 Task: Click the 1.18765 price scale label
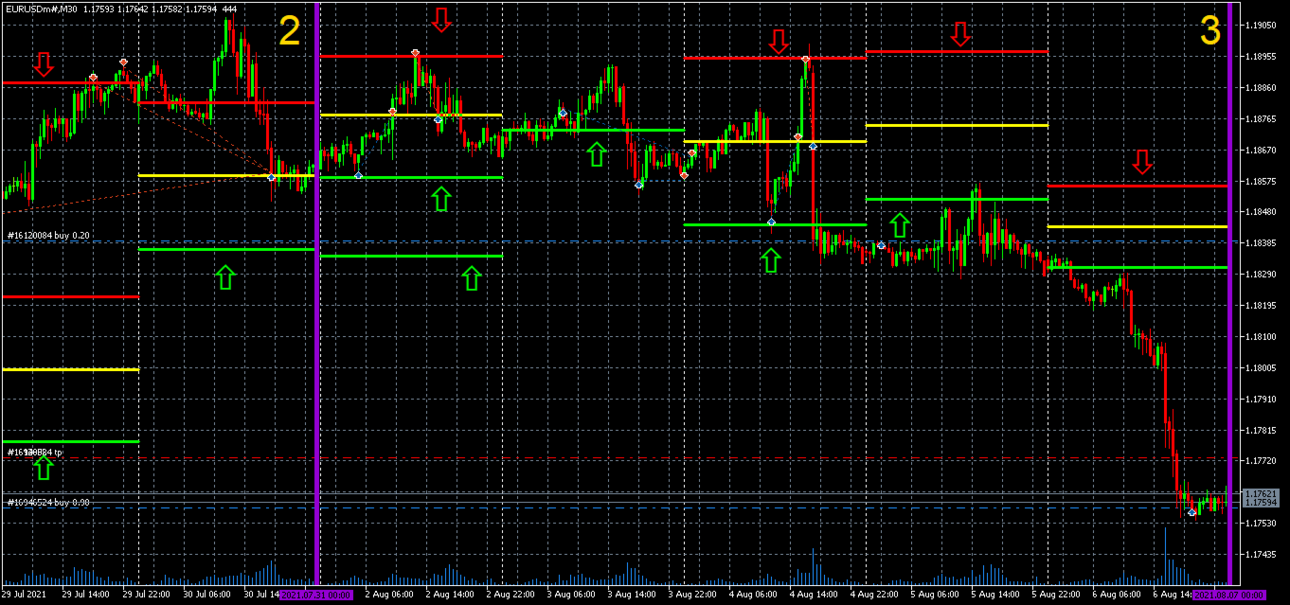click(x=1262, y=119)
